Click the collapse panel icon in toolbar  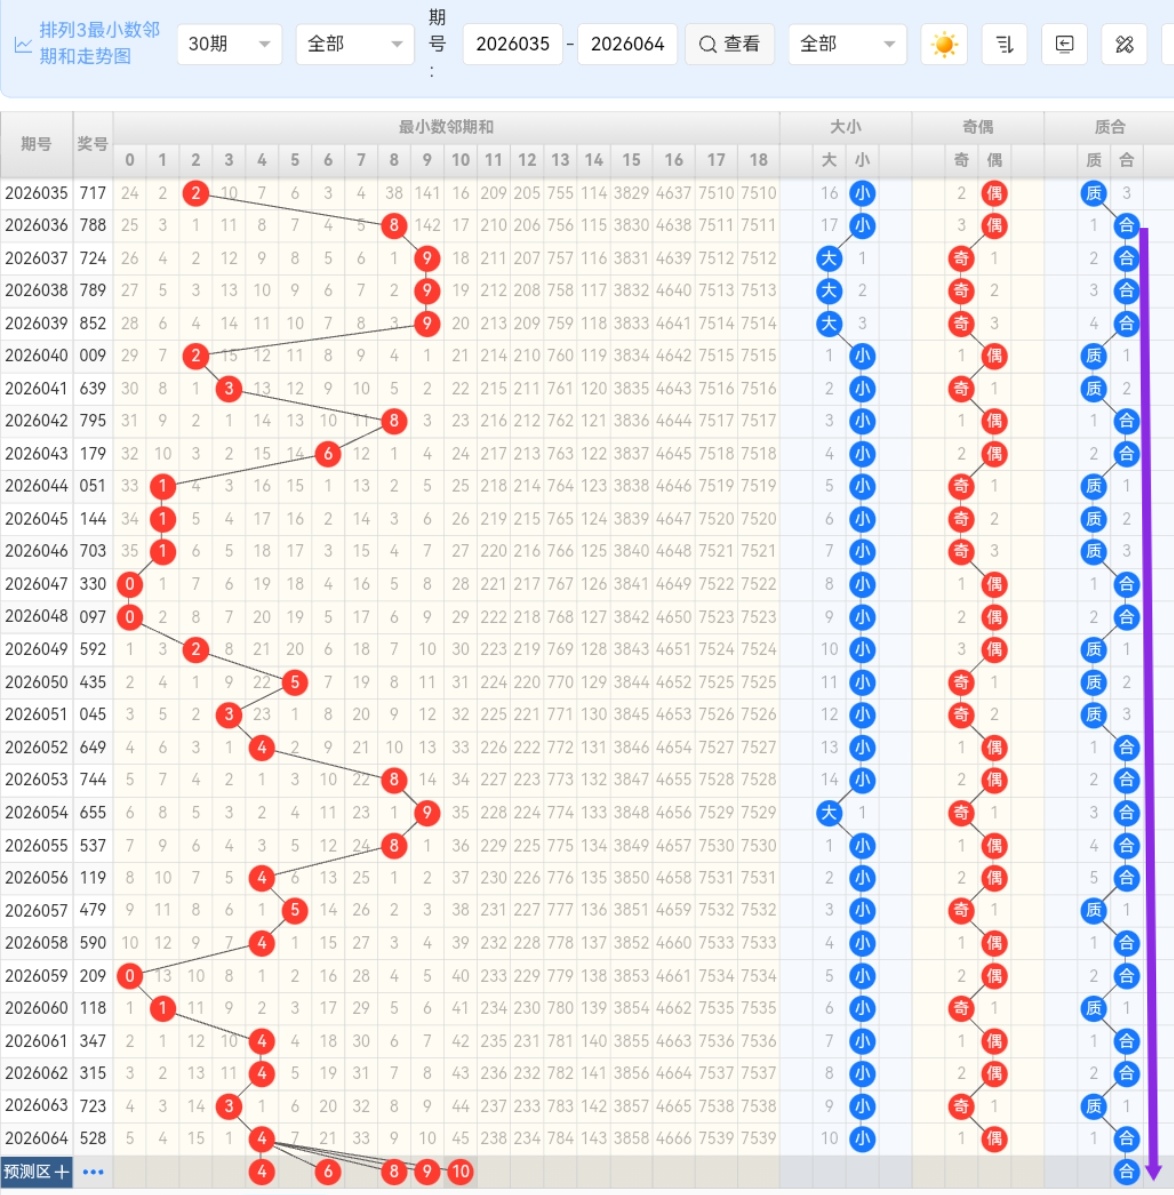[x=1064, y=45]
